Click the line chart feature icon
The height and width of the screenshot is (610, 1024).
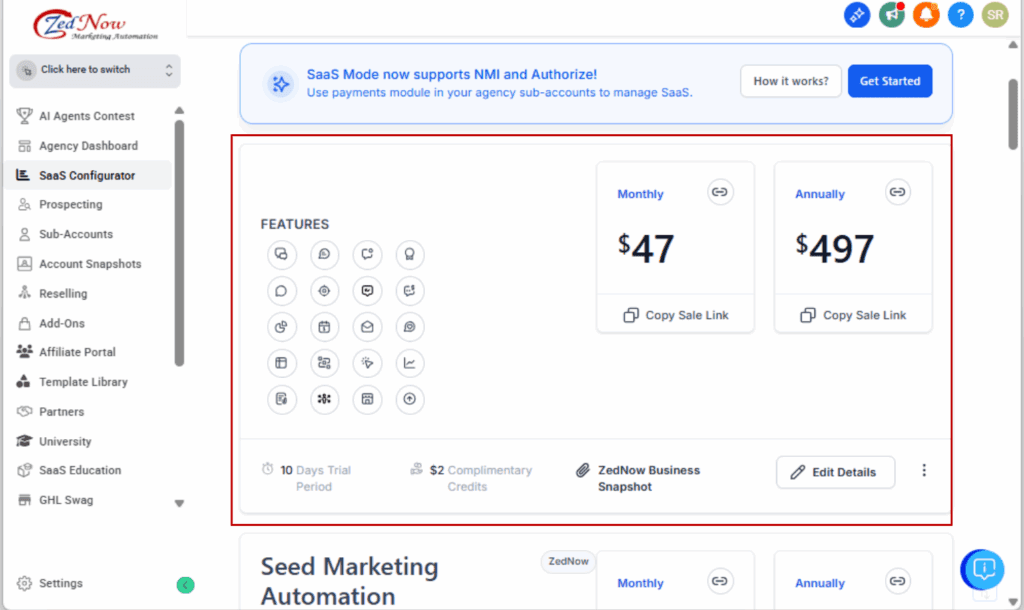(x=409, y=363)
